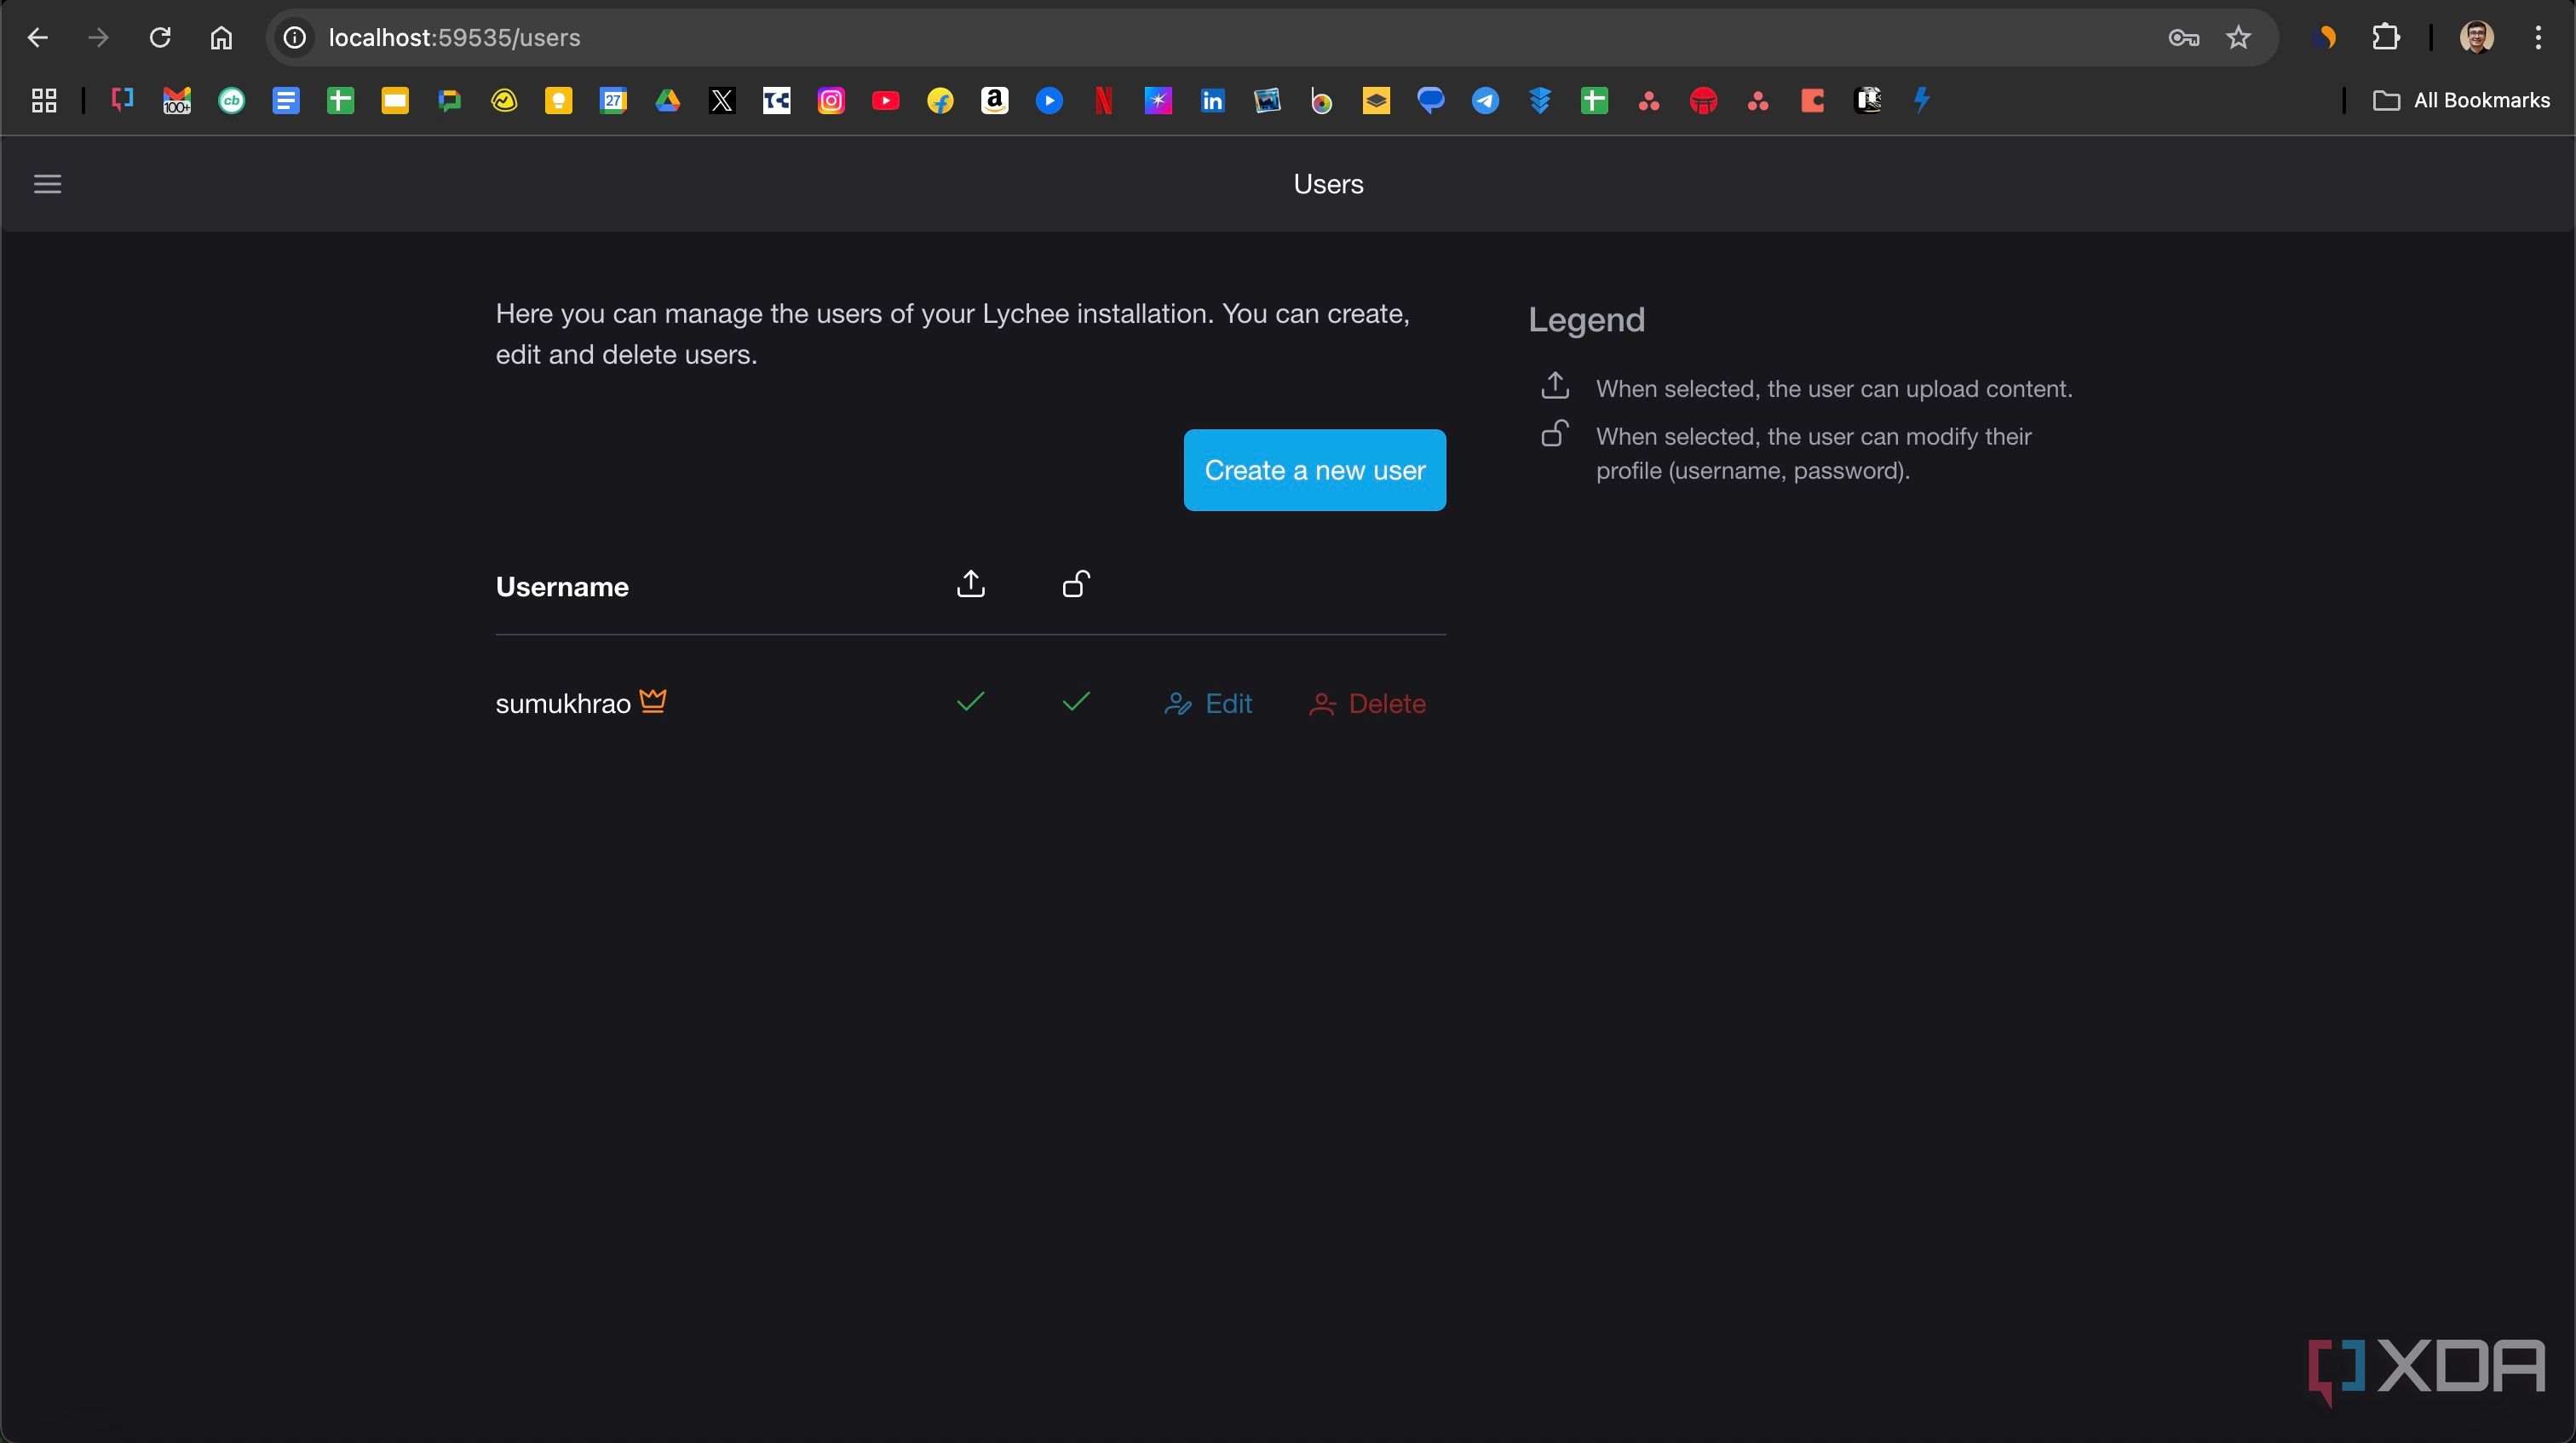2576x1443 pixels.
Task: Open the Flipkart bookmark
Action: [x=940, y=100]
